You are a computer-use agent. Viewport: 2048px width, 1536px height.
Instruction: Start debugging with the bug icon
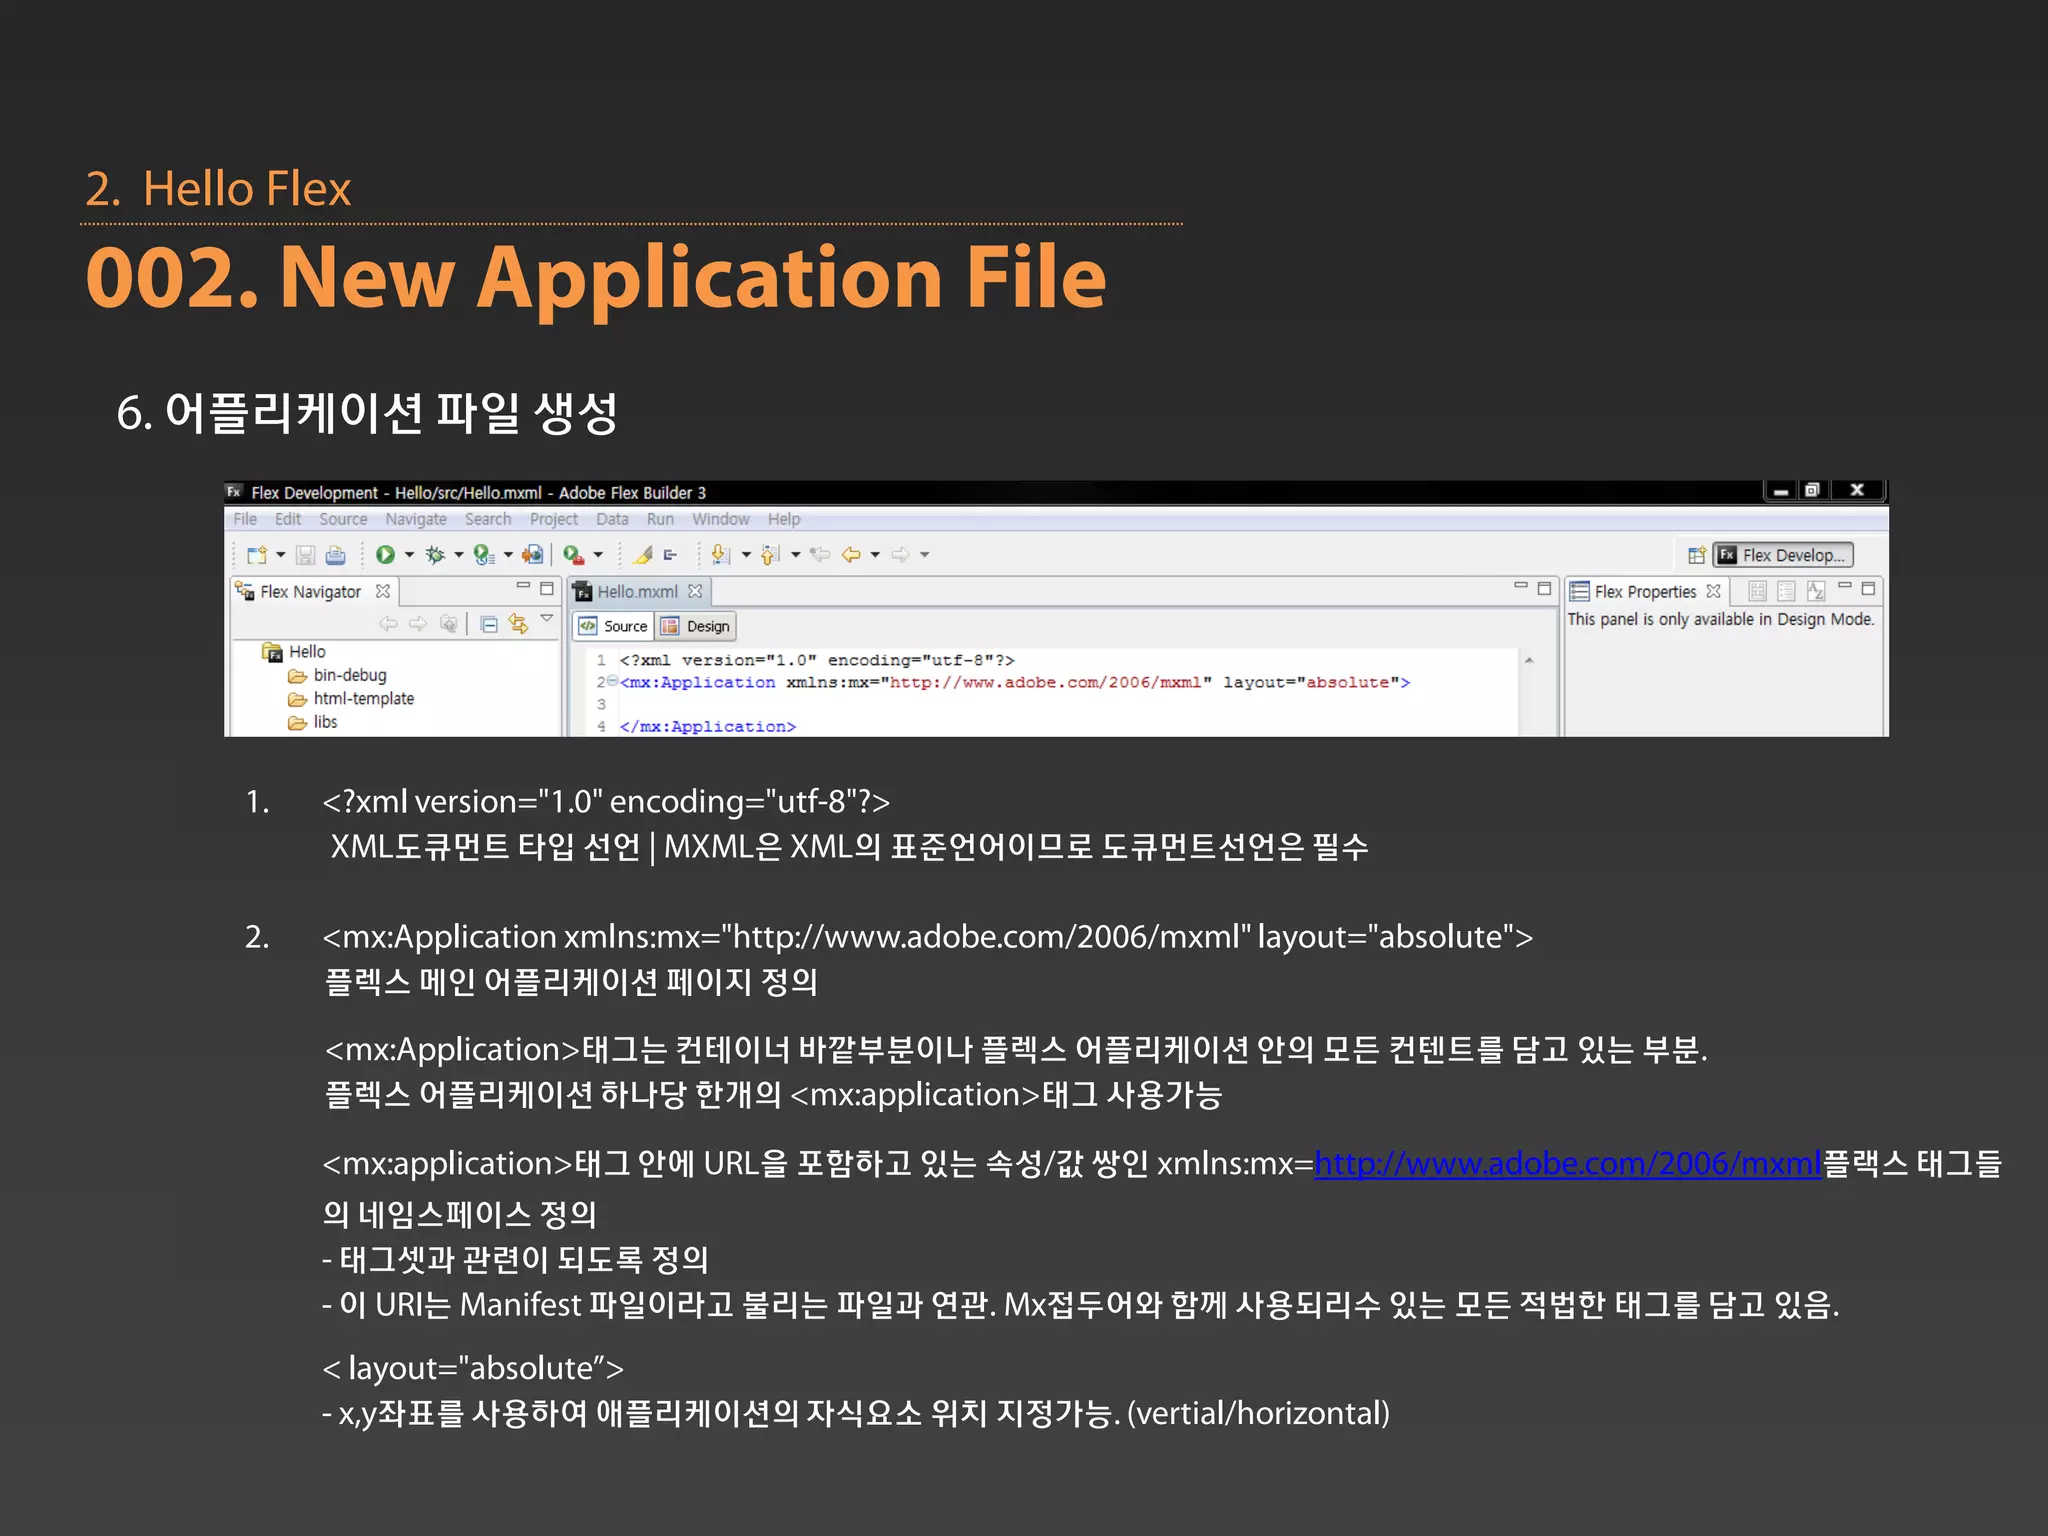pyautogui.click(x=435, y=555)
